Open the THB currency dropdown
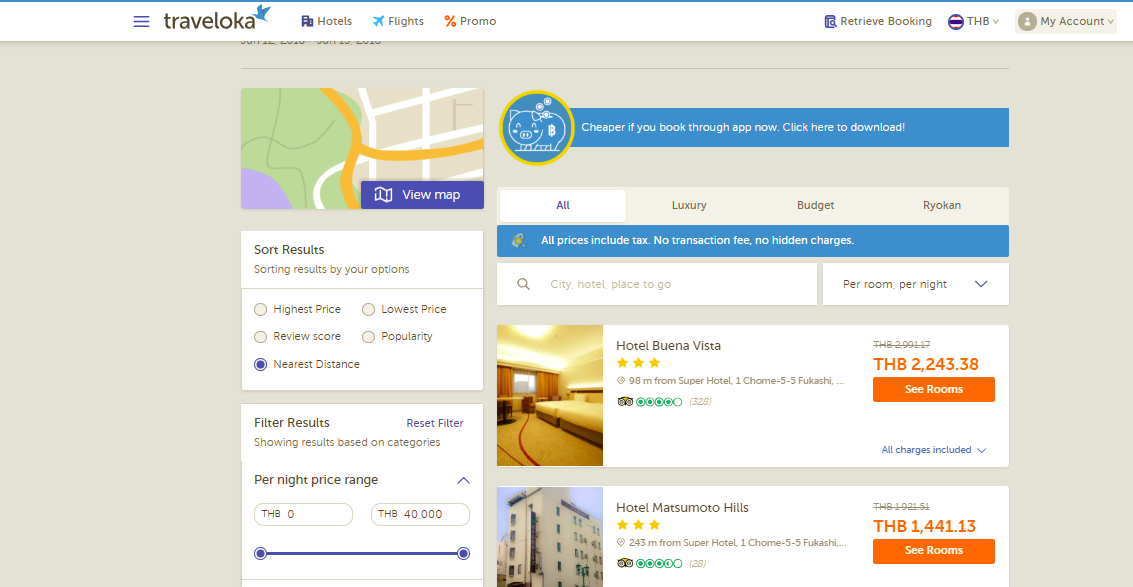 coord(973,22)
